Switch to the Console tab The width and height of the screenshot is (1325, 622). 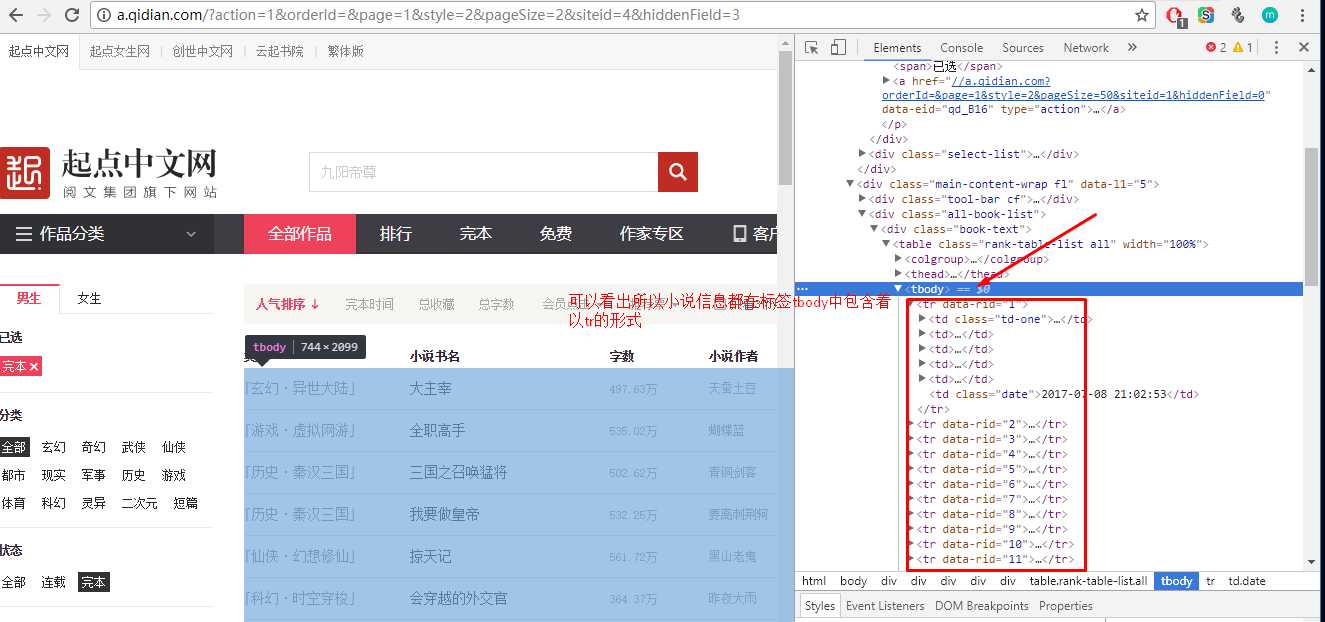pyautogui.click(x=961, y=47)
